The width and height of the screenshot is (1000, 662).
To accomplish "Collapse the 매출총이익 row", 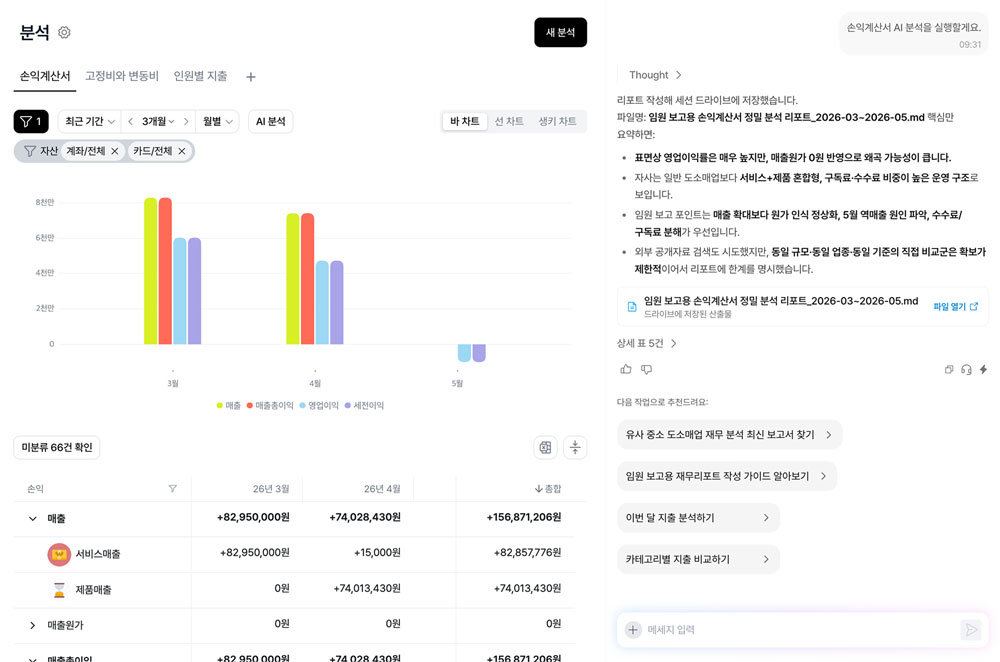I will pyautogui.click(x=33, y=659).
